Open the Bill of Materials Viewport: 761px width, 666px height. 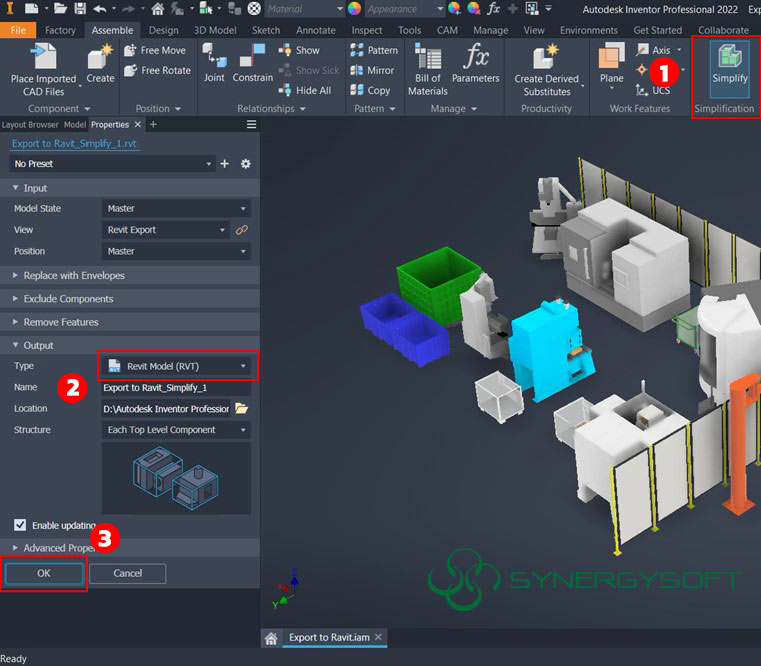coord(428,70)
